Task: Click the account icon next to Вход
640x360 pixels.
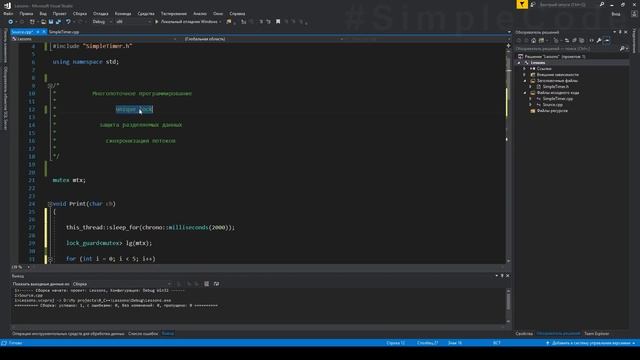Action: click(634, 14)
